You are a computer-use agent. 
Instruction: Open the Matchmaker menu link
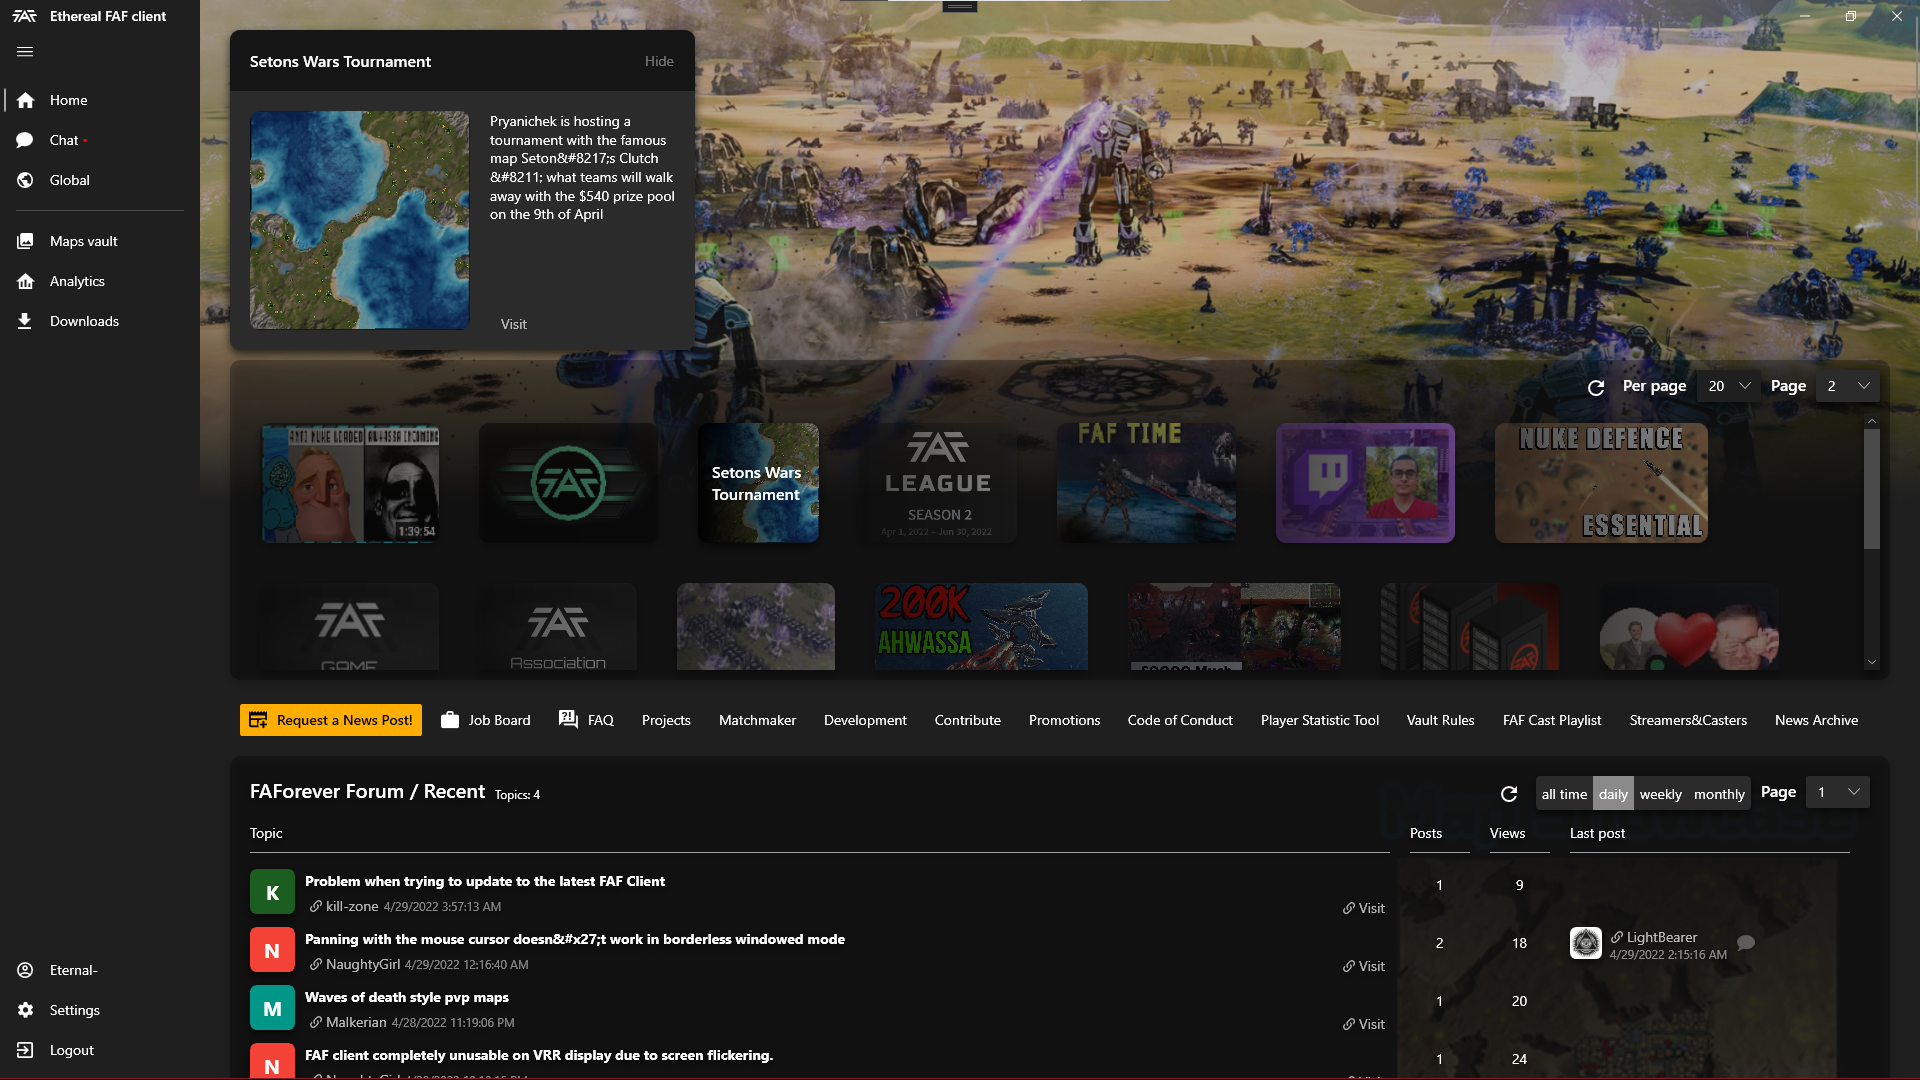coord(757,720)
